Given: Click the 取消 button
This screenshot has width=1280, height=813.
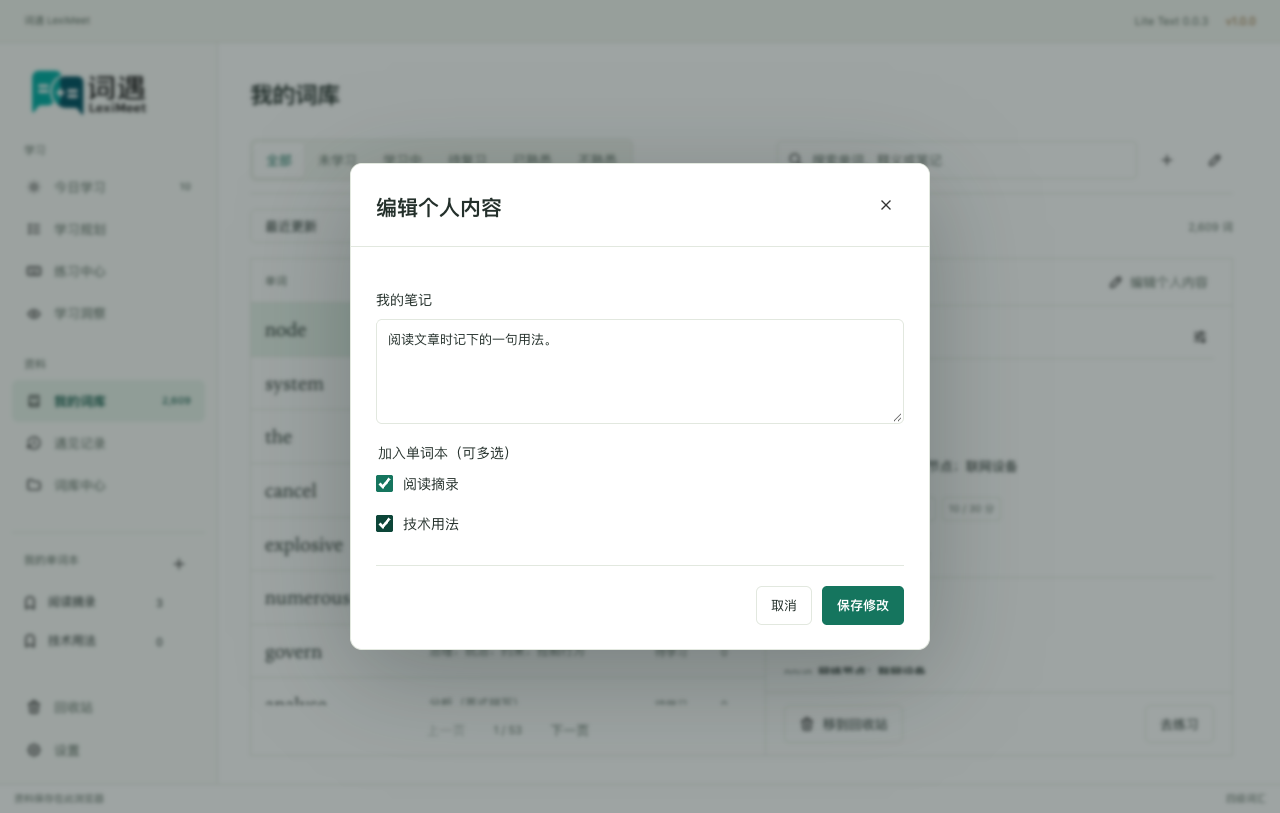Looking at the screenshot, I should point(784,605).
